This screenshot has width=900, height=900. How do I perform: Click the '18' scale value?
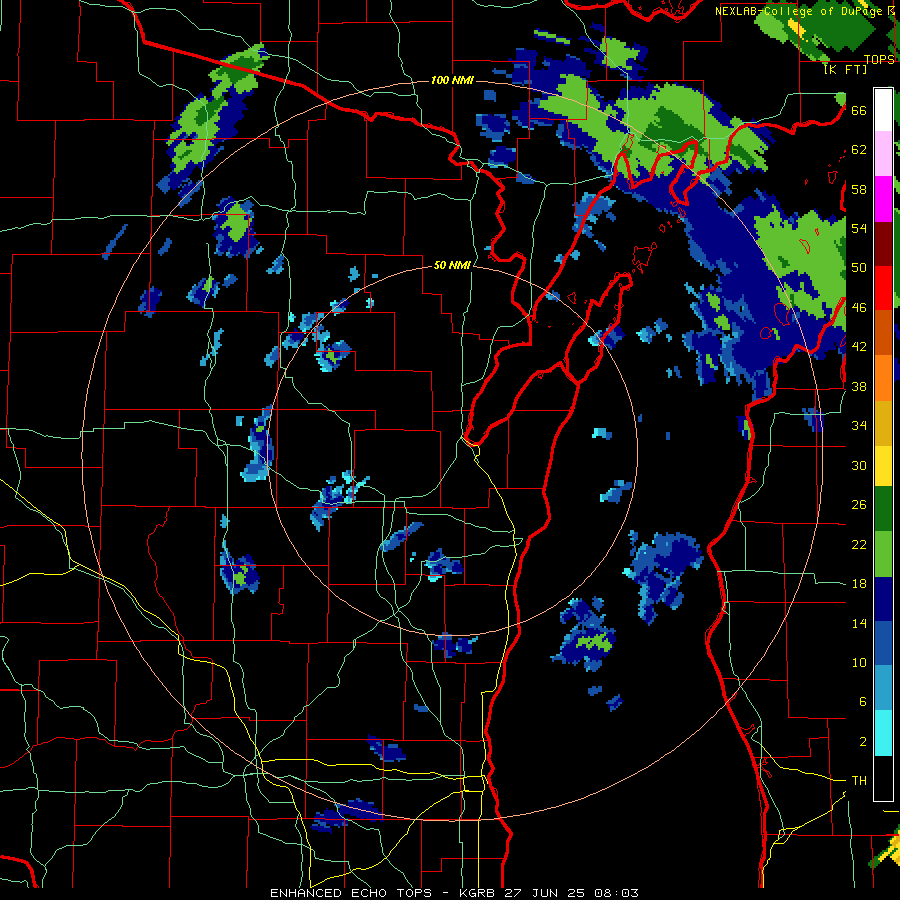[x=859, y=584]
